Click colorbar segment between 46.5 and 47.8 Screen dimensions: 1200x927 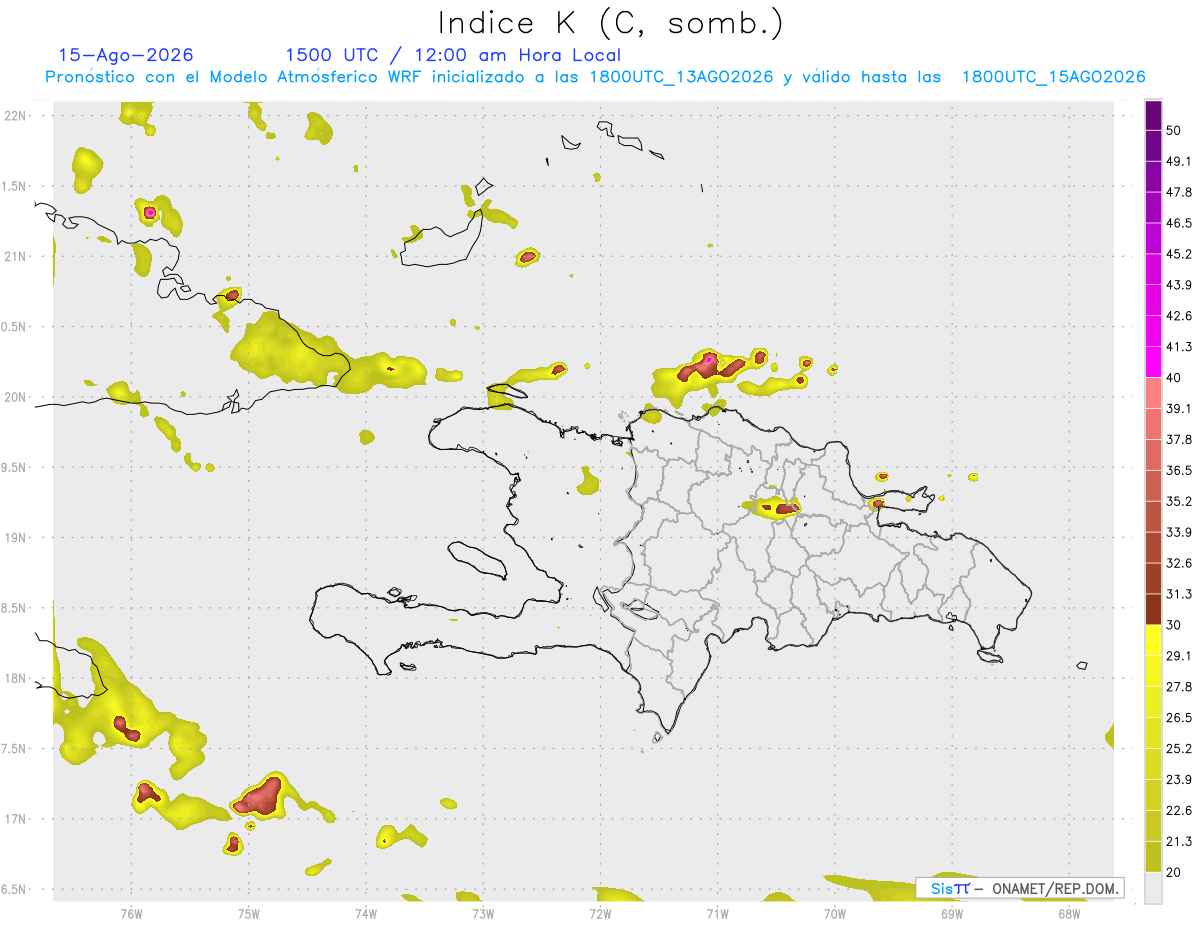(x=1154, y=207)
